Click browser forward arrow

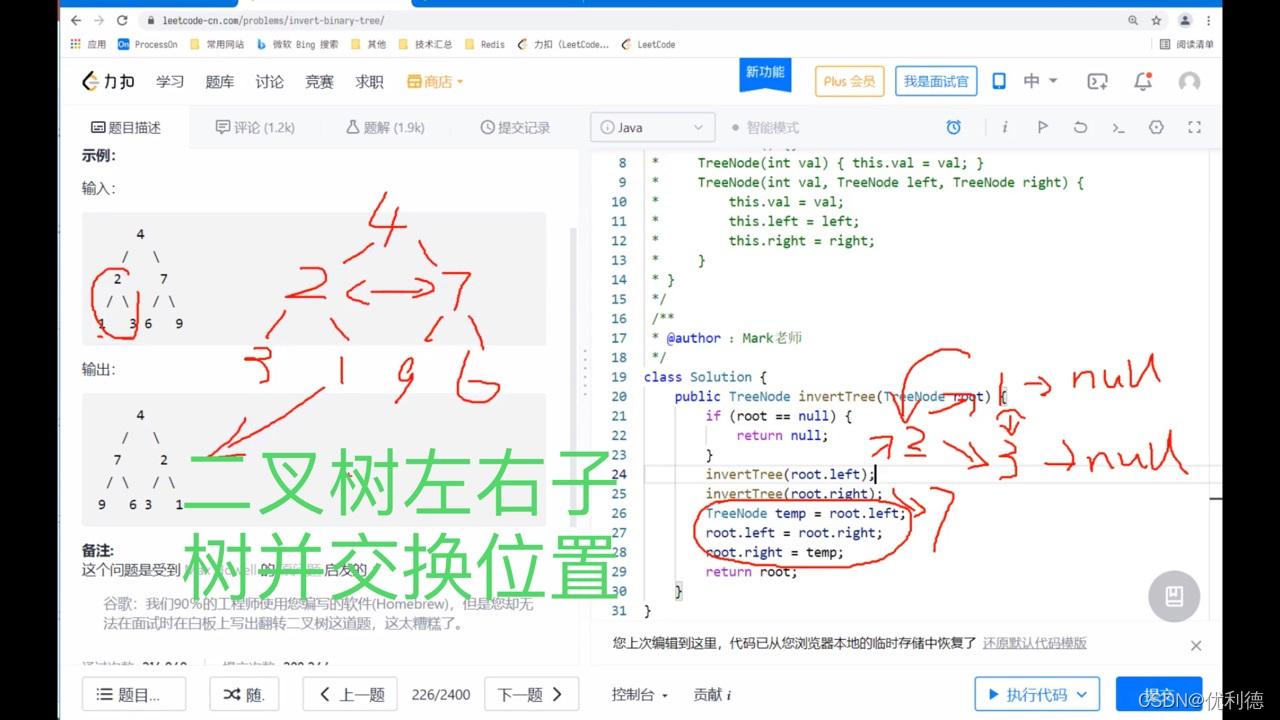[99, 20]
